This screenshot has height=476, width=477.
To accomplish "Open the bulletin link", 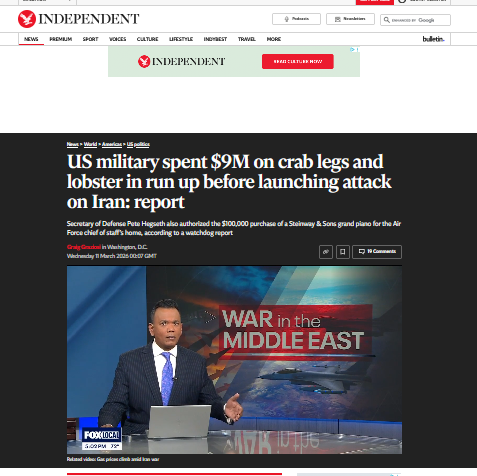I will point(433,39).
